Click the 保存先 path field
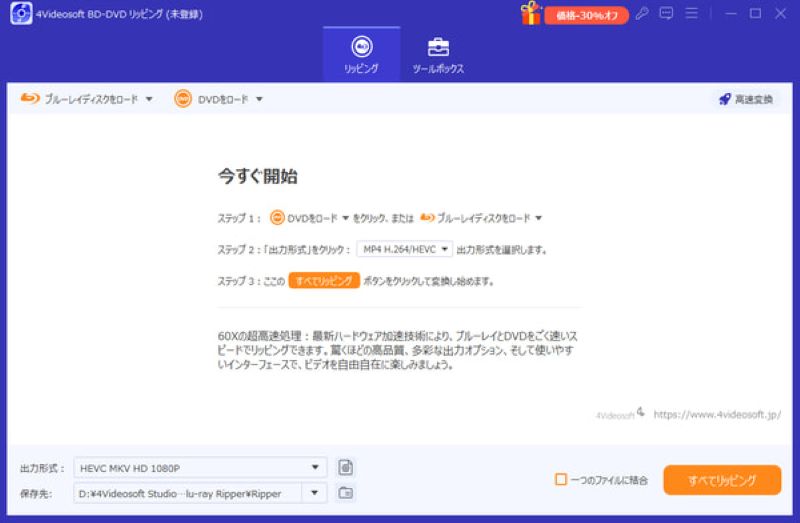800x523 pixels. [x=187, y=493]
